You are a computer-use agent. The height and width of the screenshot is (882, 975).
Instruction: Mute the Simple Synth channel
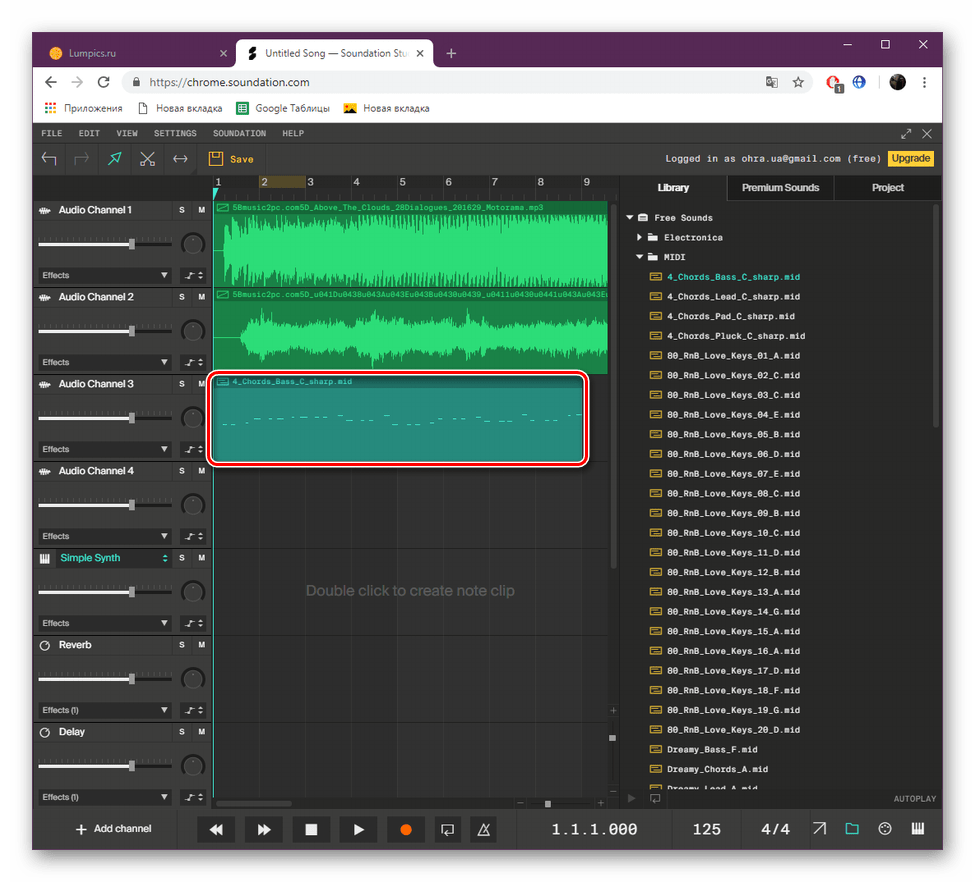pos(200,558)
